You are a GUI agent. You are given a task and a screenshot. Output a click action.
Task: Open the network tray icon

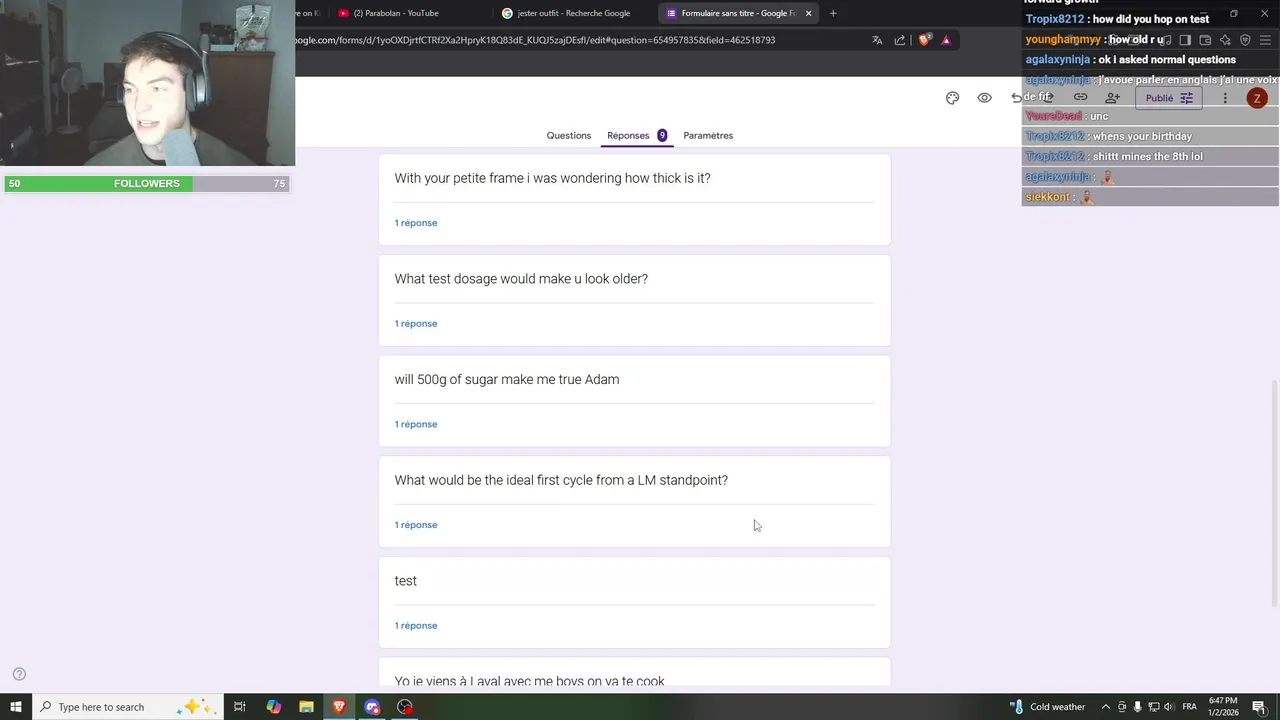(1153, 707)
